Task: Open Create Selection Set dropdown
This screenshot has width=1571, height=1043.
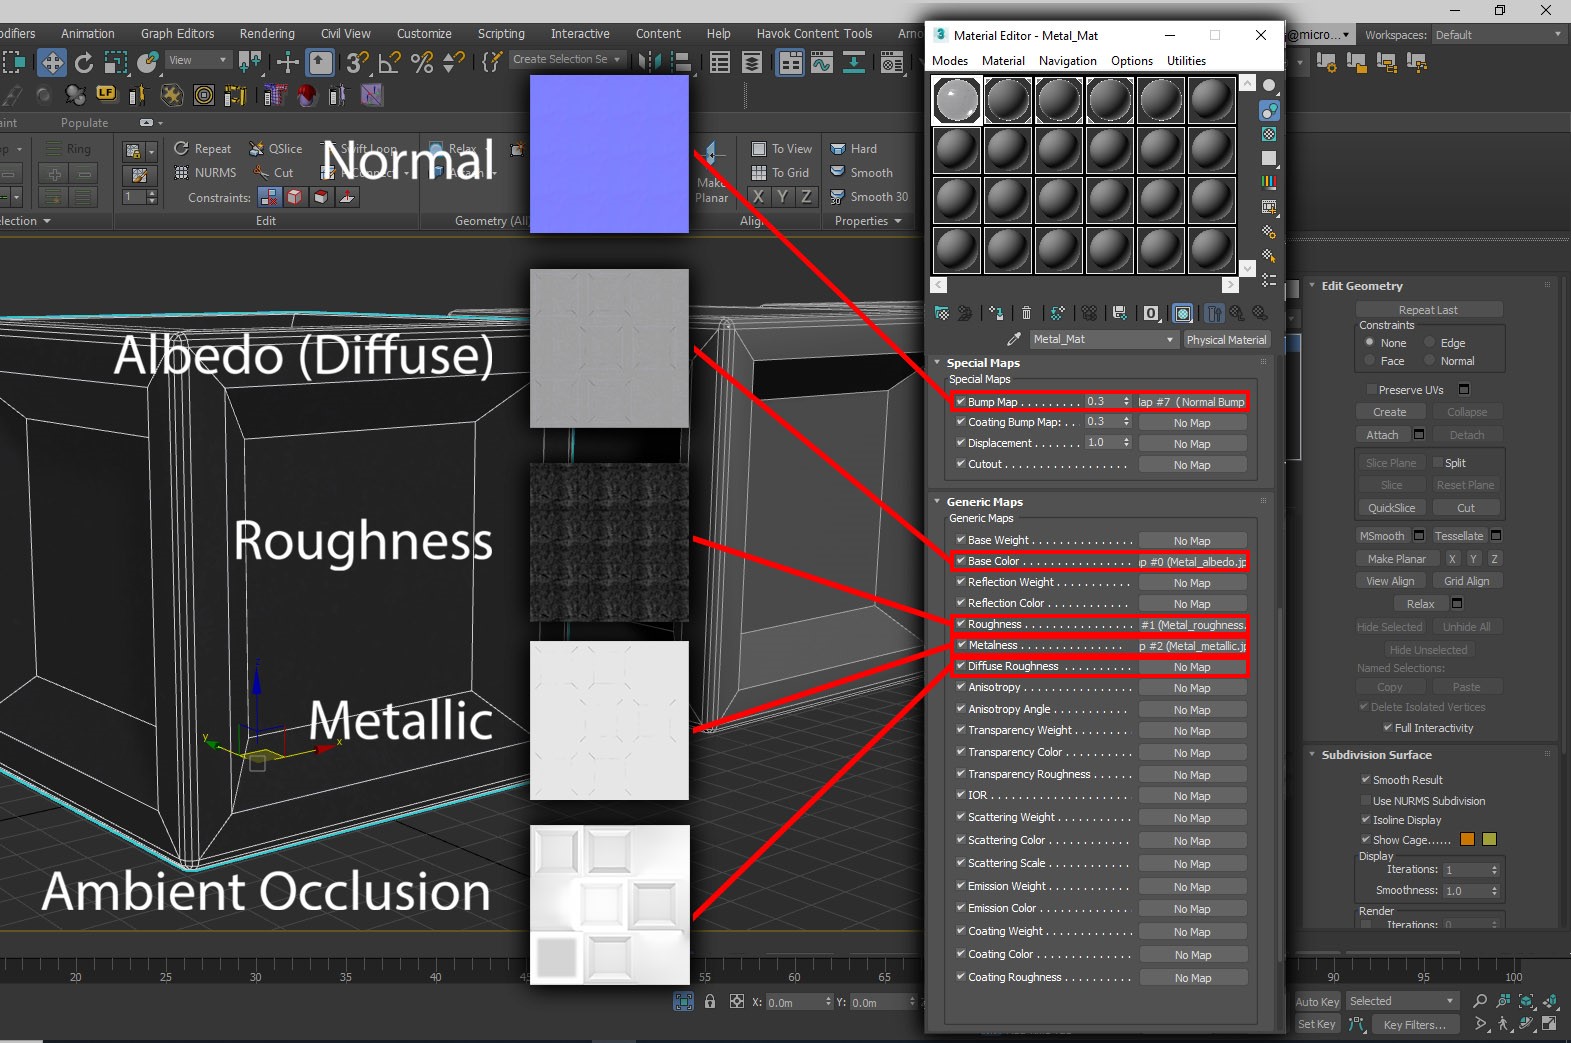Action: tap(567, 59)
